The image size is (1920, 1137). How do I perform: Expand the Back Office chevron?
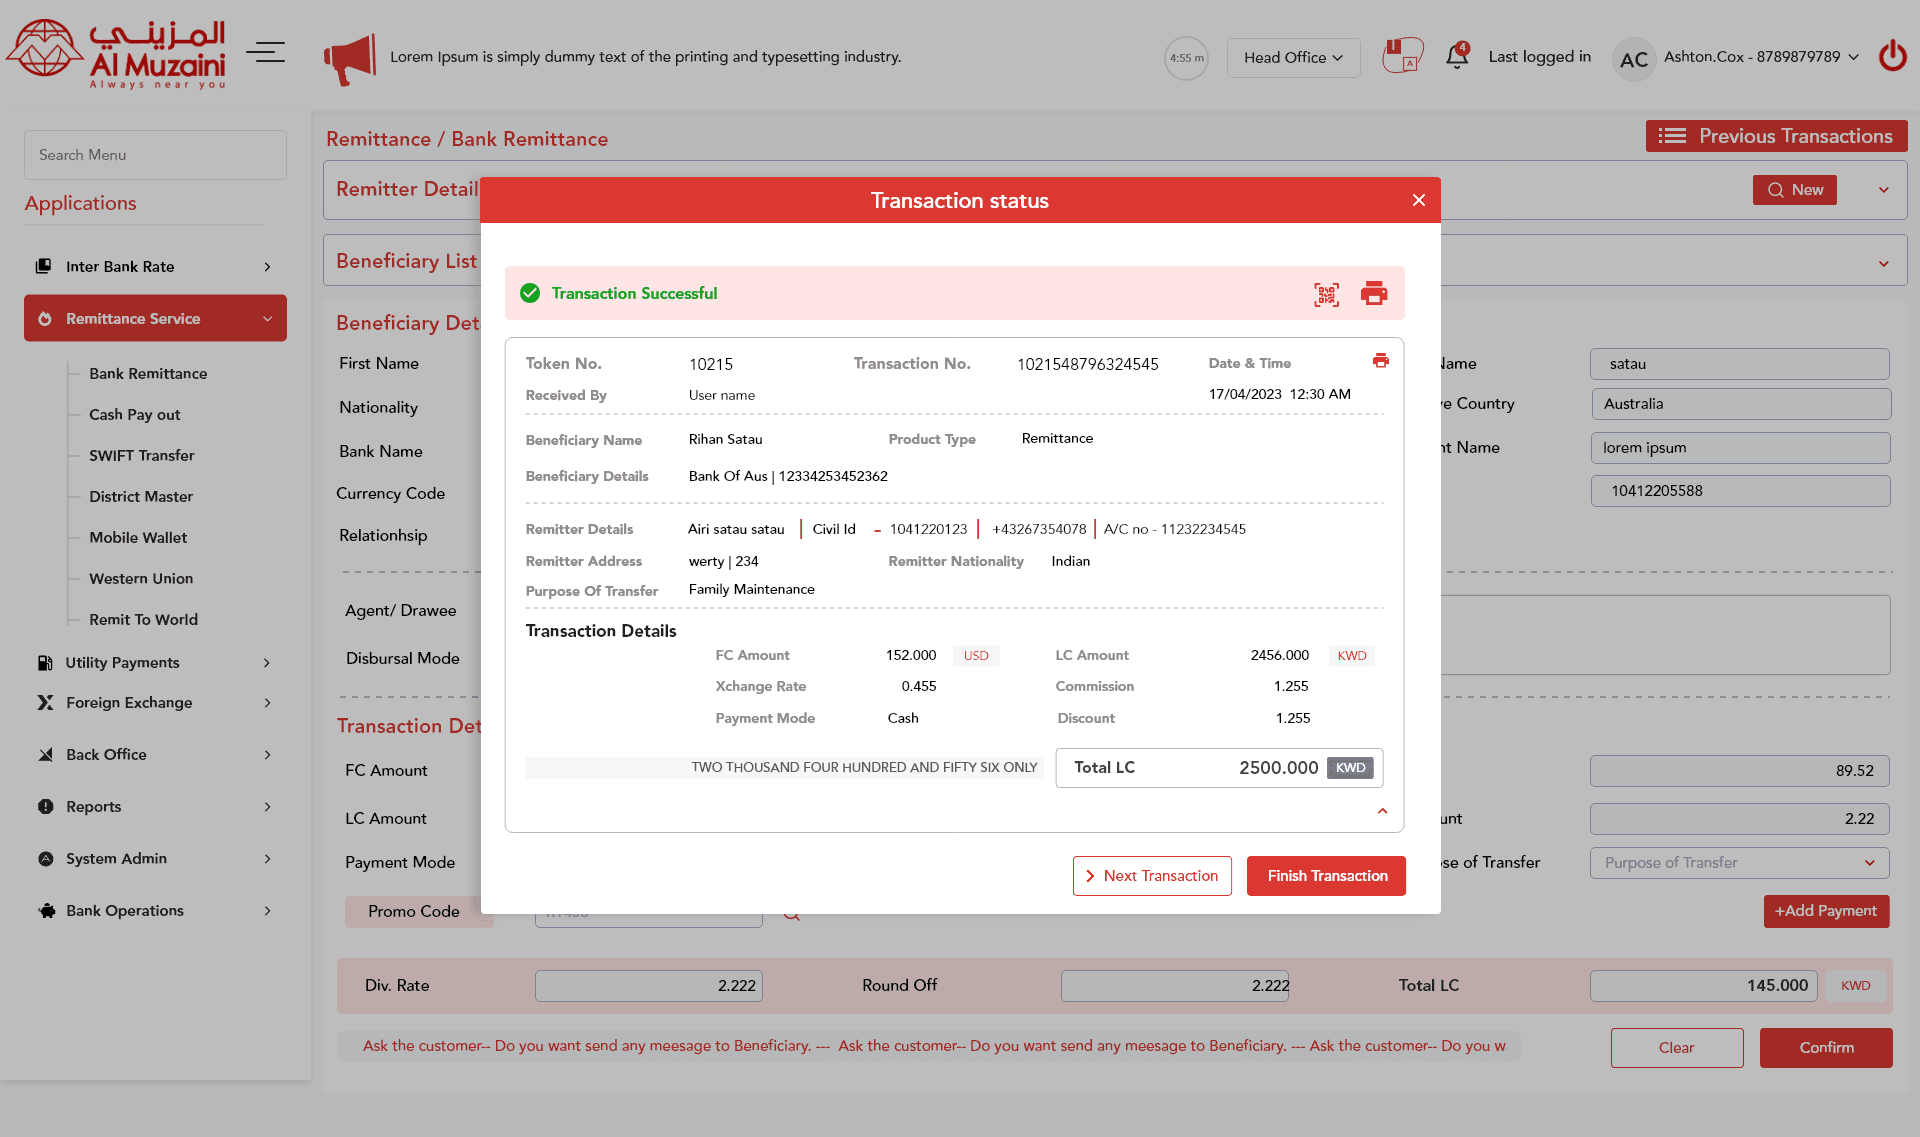point(267,754)
